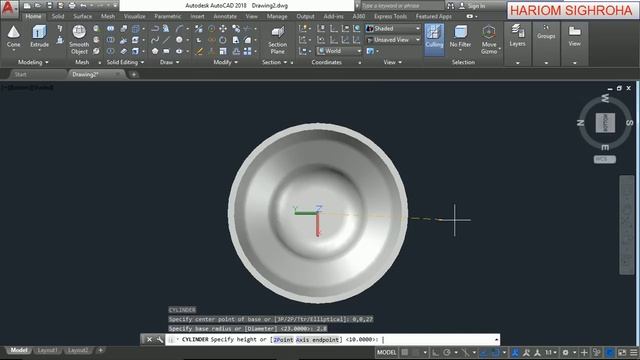This screenshot has height=360, width=640.
Task: Click the Move tool in Modify panel
Action: [223, 29]
